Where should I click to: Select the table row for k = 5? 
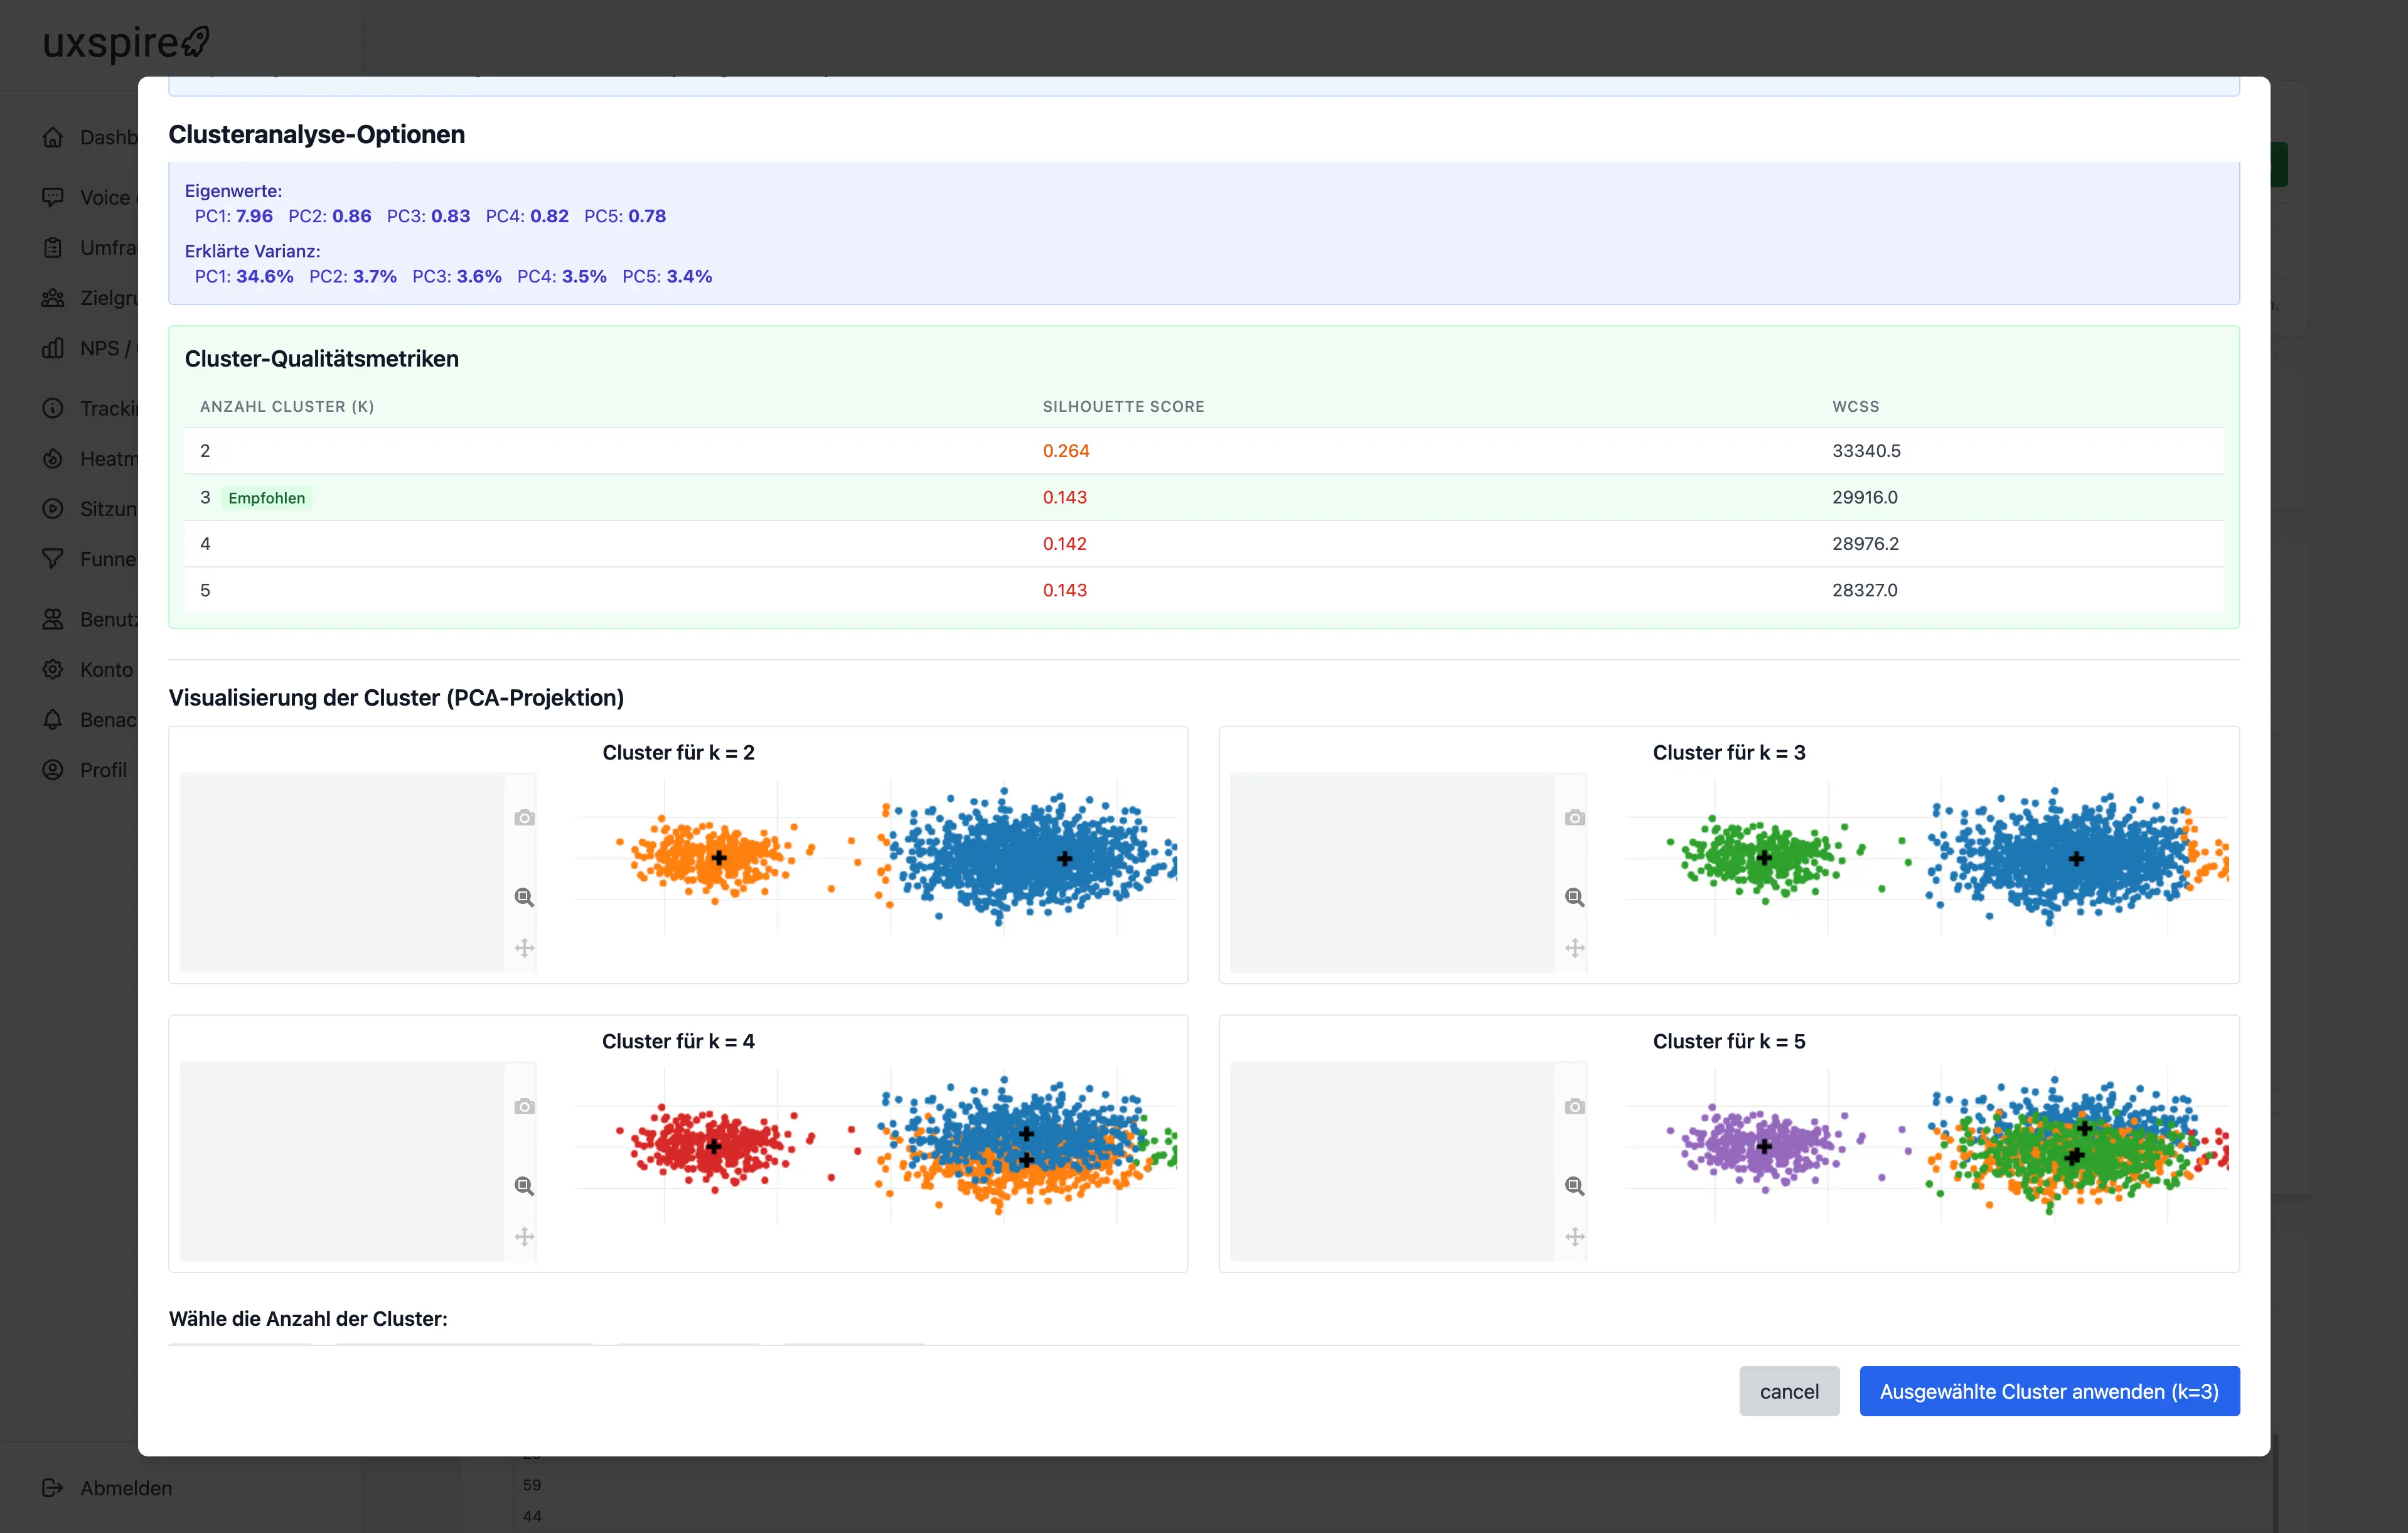[1204, 590]
